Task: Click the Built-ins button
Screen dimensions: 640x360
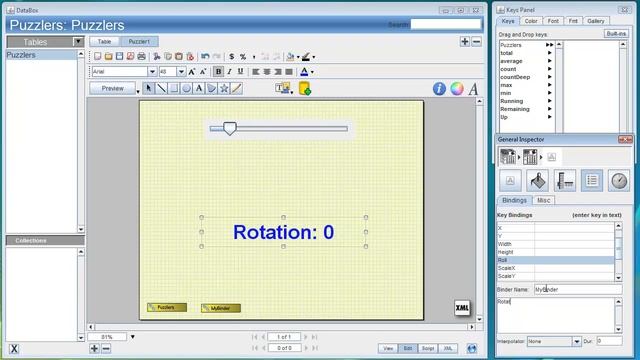Action: click(x=616, y=33)
